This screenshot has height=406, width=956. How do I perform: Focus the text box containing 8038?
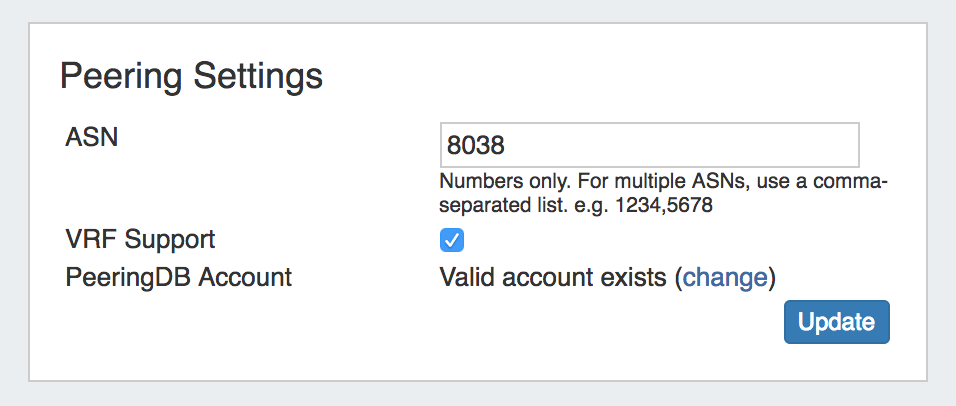(649, 145)
